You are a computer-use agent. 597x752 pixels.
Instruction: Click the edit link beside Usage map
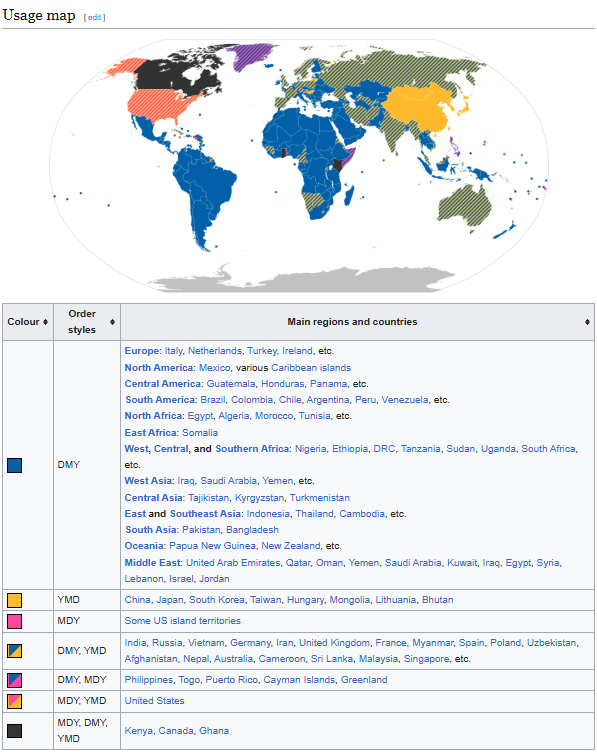coord(94,17)
